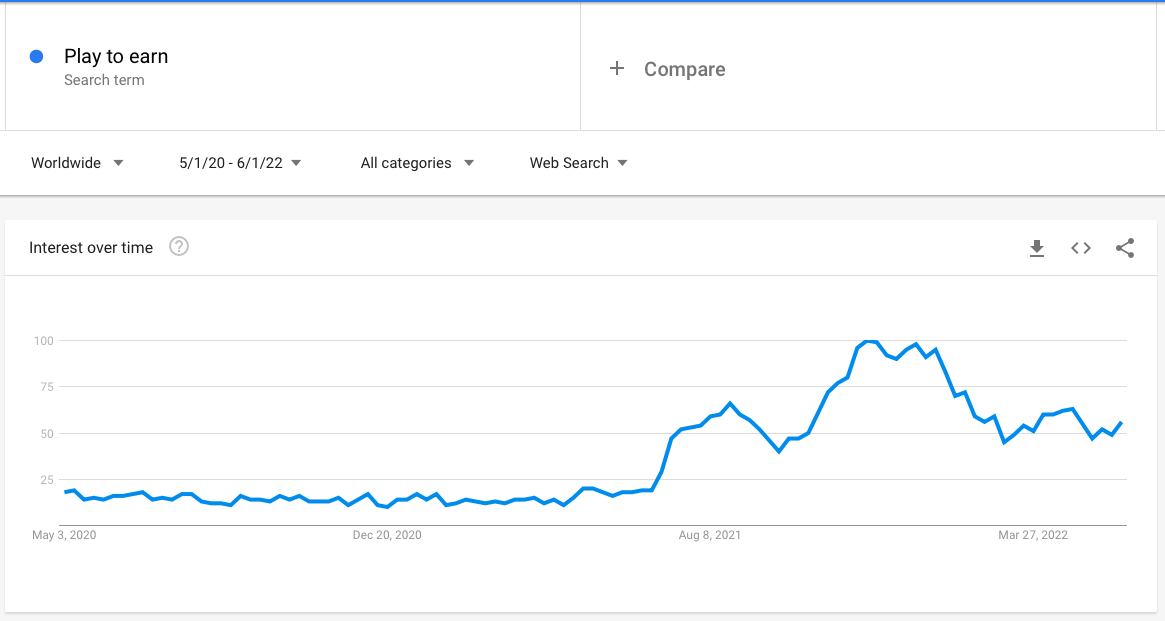Image resolution: width=1165 pixels, height=621 pixels.
Task: Click the Compare button
Action: click(x=684, y=69)
